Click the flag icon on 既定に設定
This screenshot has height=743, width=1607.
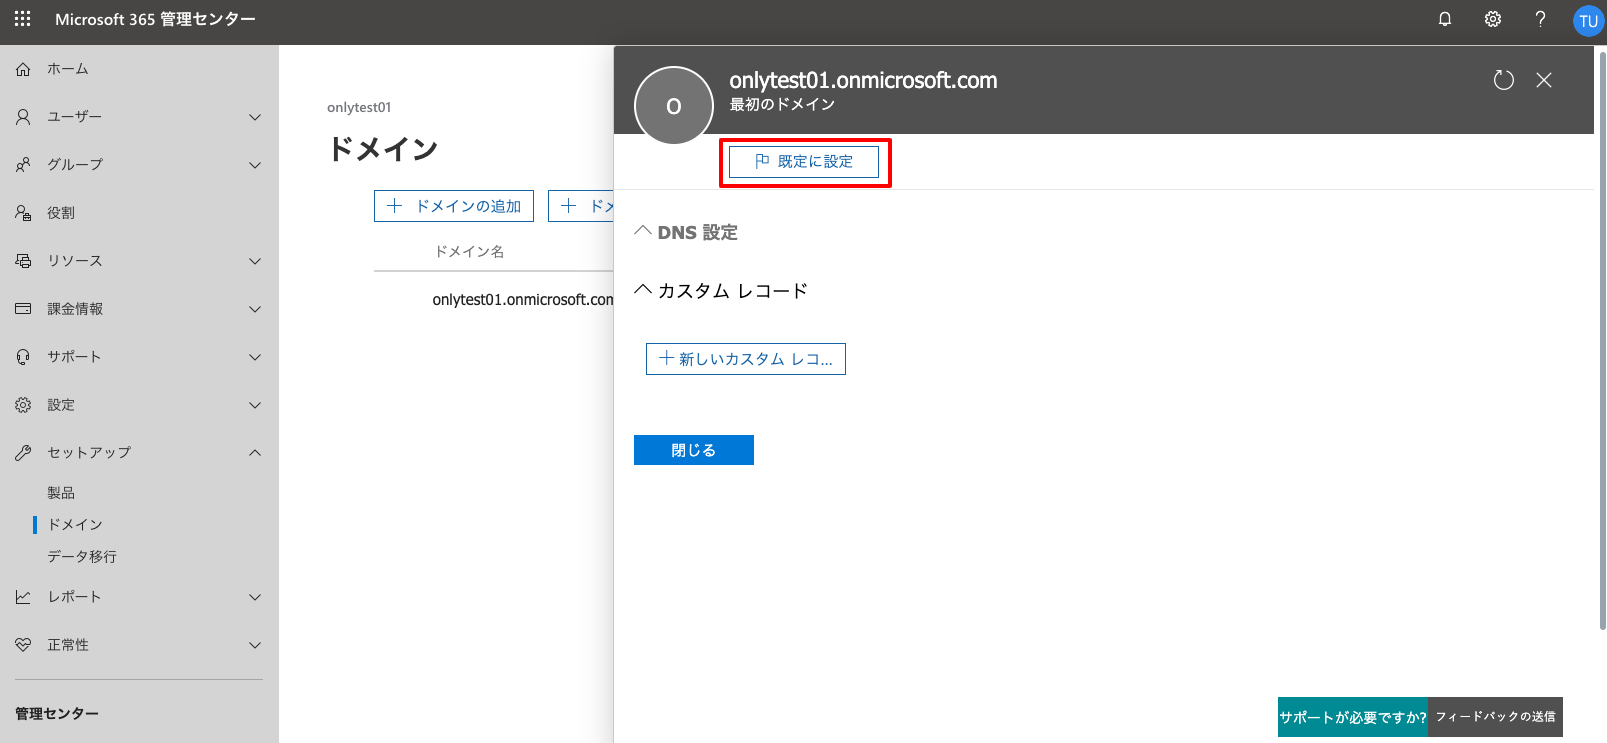click(x=762, y=161)
